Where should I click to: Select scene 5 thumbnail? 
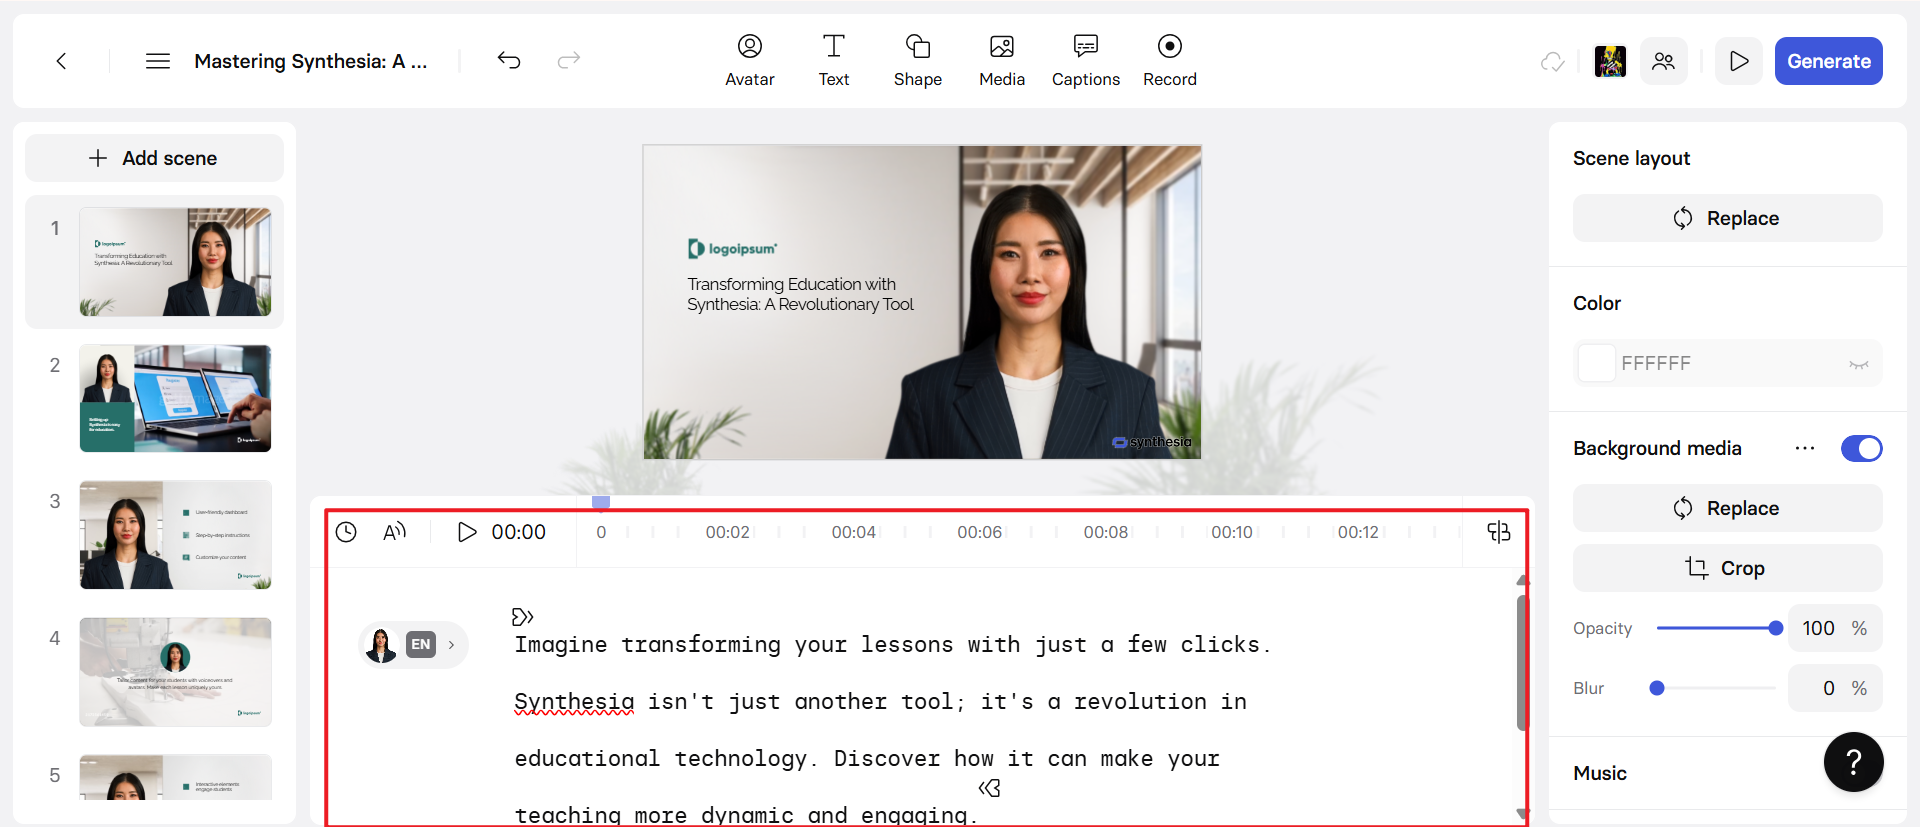click(x=175, y=777)
